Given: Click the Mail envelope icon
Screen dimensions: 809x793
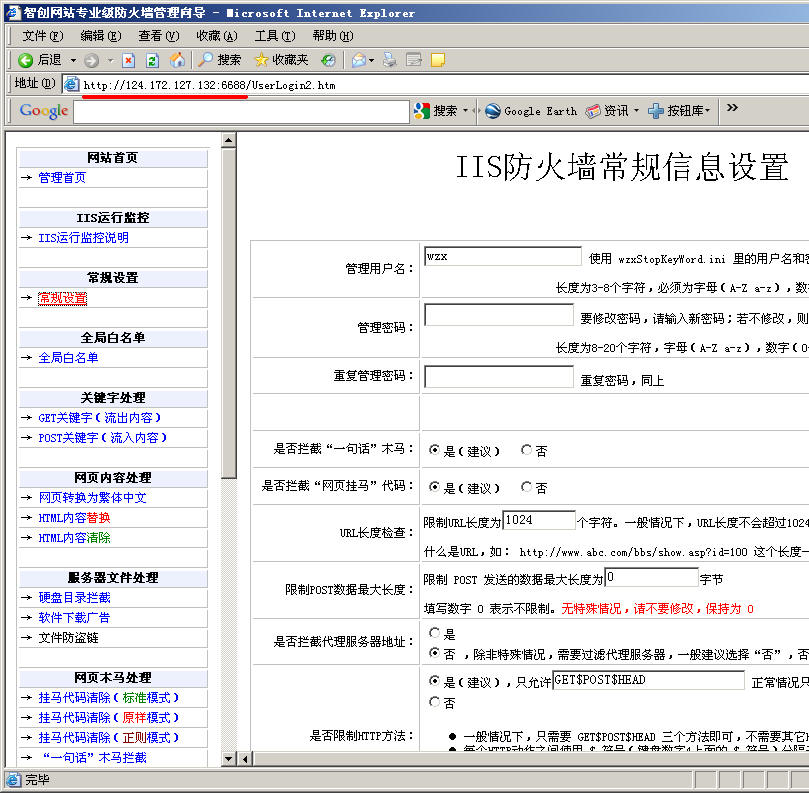Looking at the screenshot, I should point(359,60).
